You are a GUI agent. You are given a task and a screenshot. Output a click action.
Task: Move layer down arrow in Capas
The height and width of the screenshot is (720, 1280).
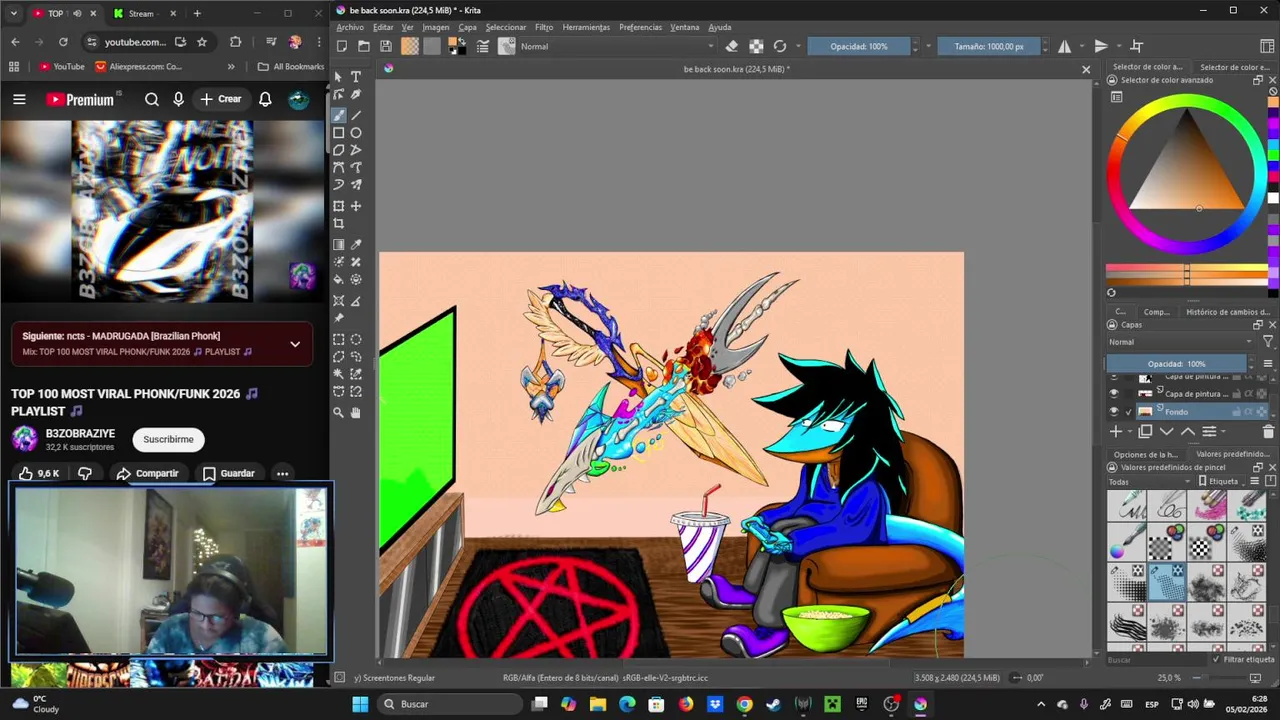point(1166,431)
